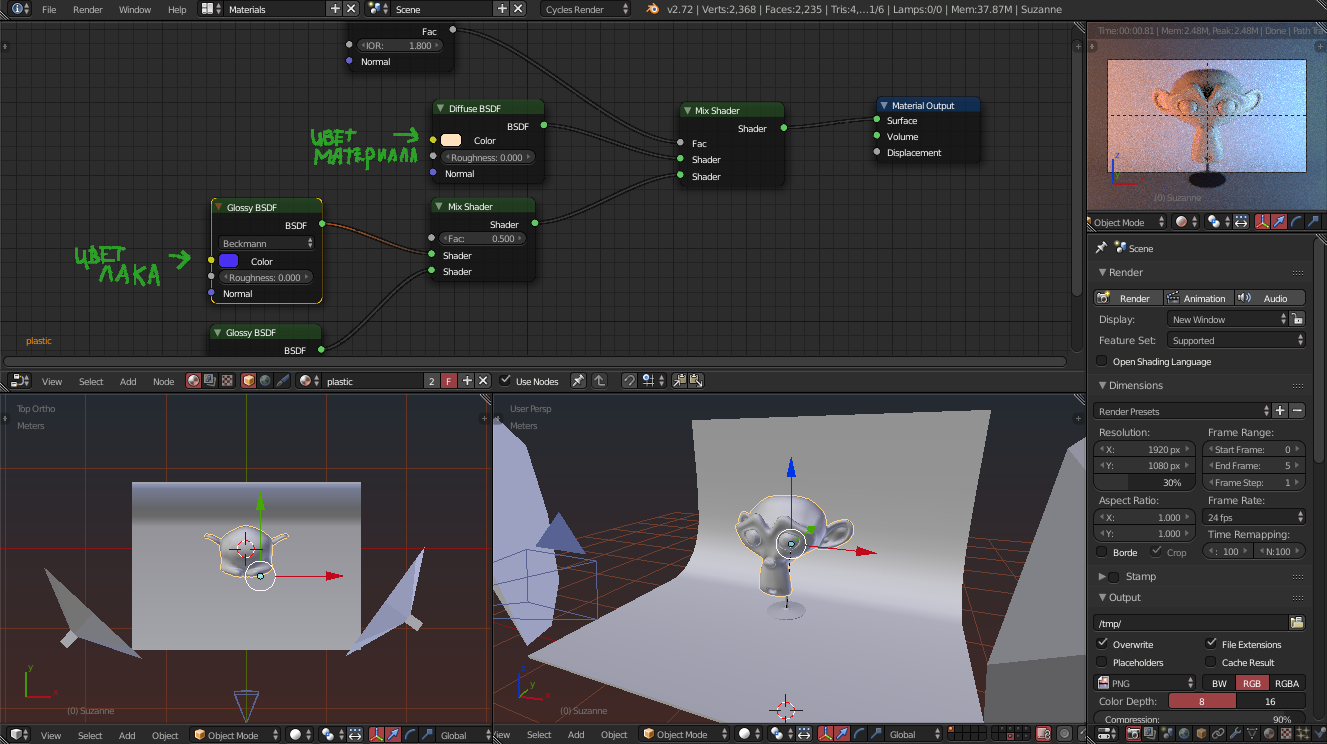The width and height of the screenshot is (1327, 744).
Task: Click the 3D manipulator toggle in properties viewport header
Action: point(1263,222)
